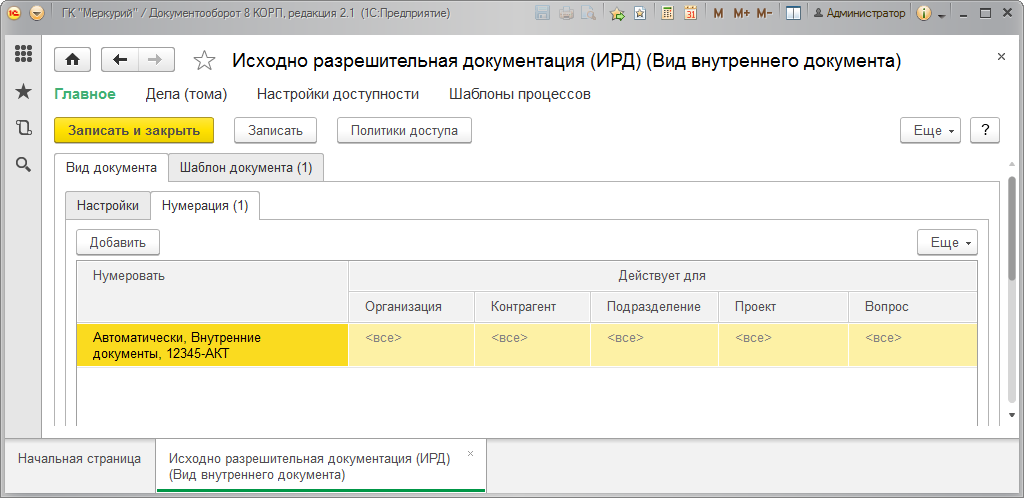
Task: Click the Проект column header
Action: pyautogui.click(x=783, y=307)
